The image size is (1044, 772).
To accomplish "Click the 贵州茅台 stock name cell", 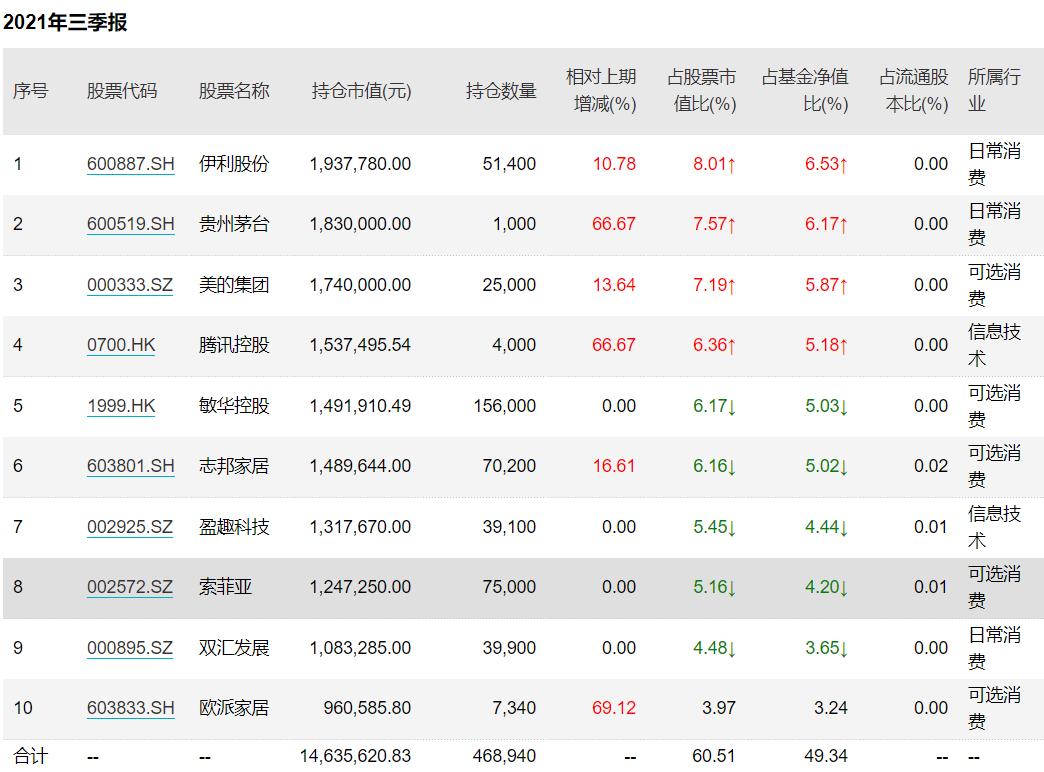I will point(234,224).
